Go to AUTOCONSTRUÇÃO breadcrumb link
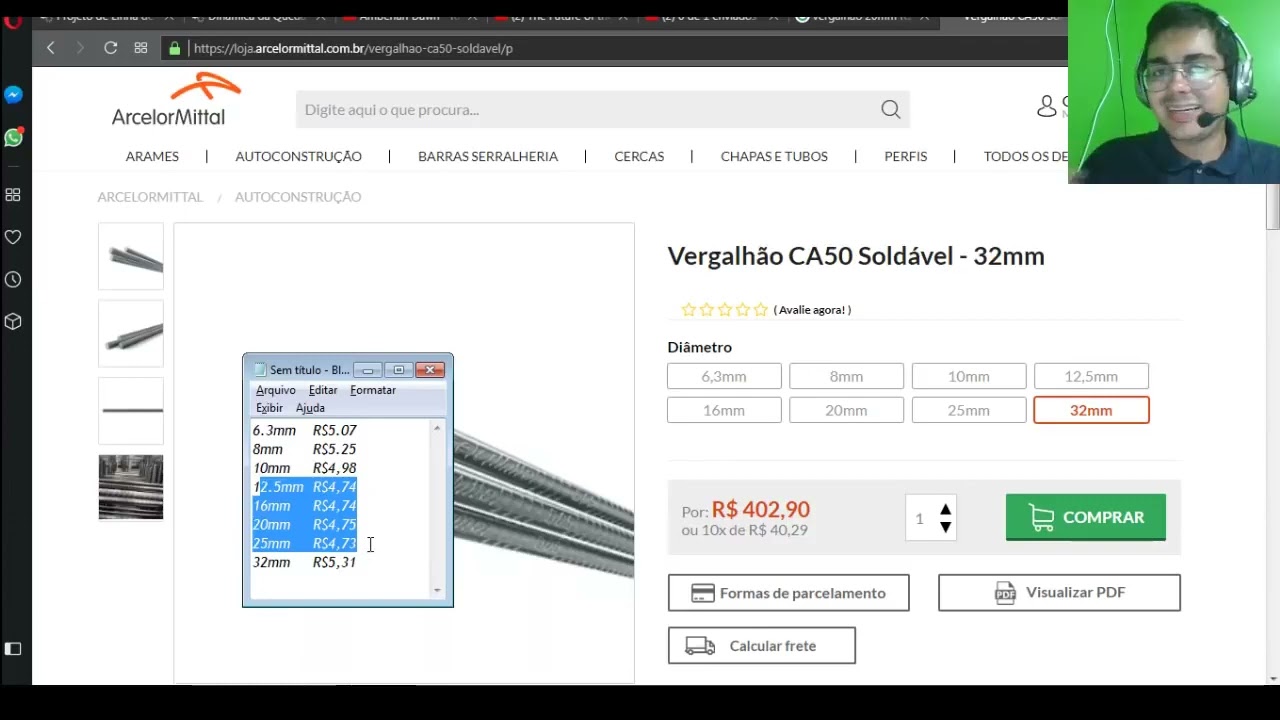Screen dimensions: 1280x720 click(298, 197)
